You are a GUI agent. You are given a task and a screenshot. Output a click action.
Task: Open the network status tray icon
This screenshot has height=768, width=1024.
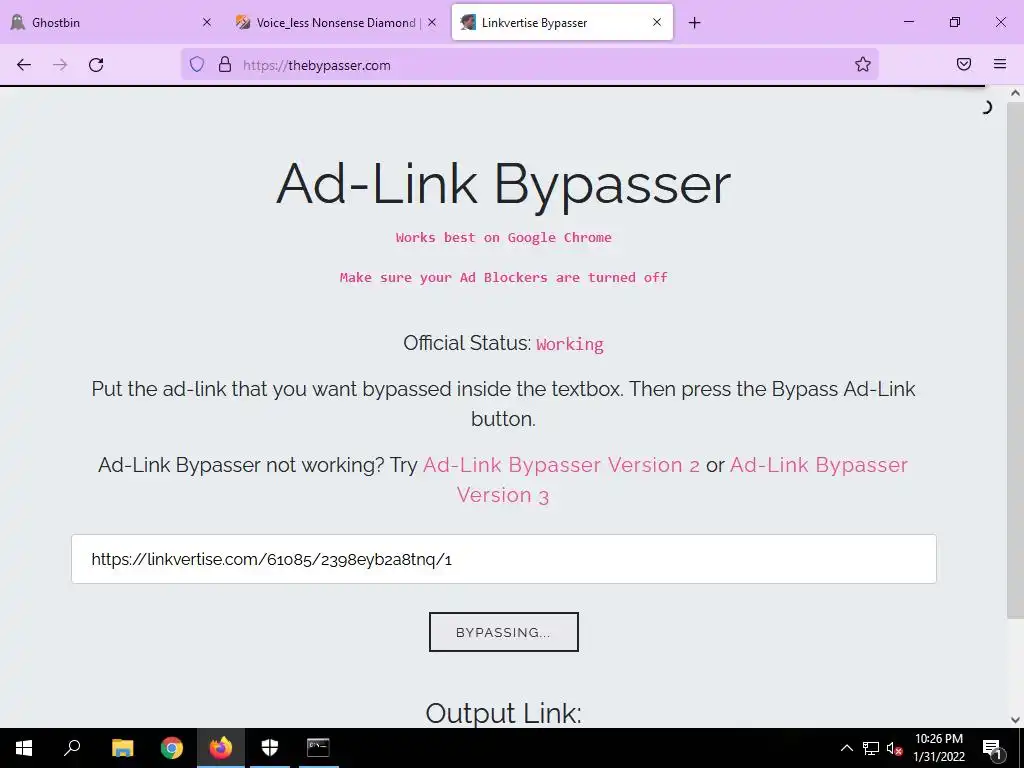point(871,748)
